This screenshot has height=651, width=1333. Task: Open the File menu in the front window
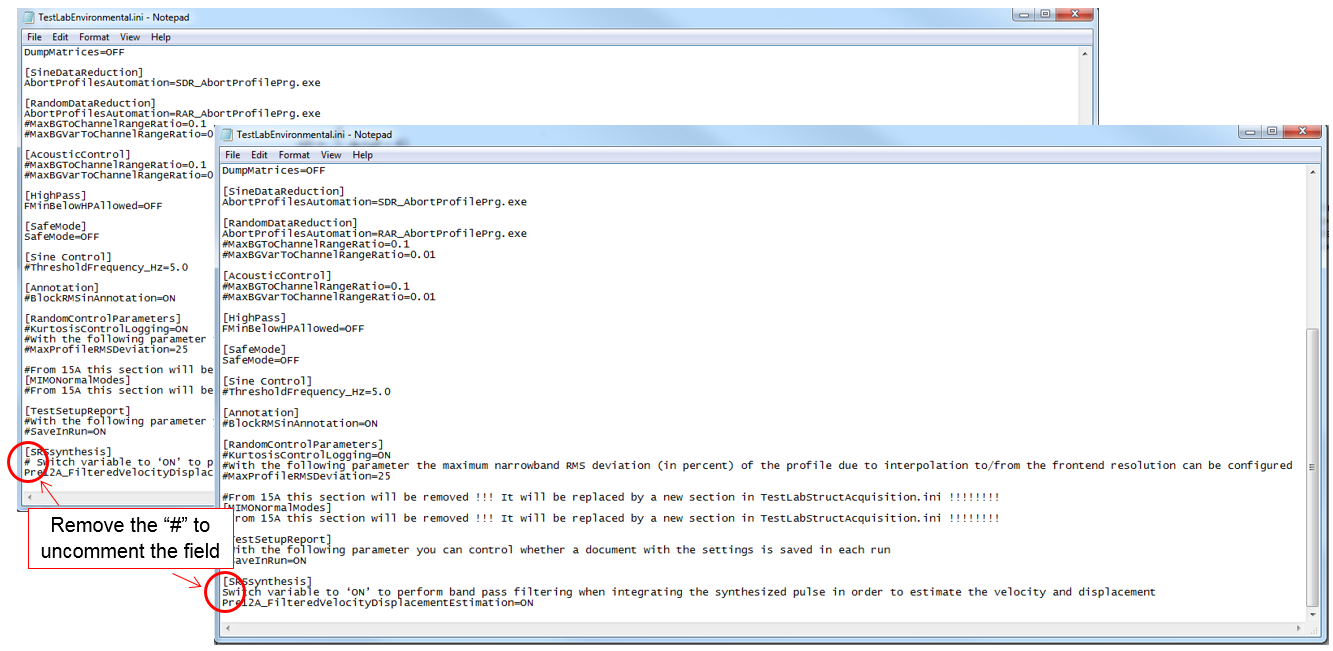pyautogui.click(x=233, y=155)
